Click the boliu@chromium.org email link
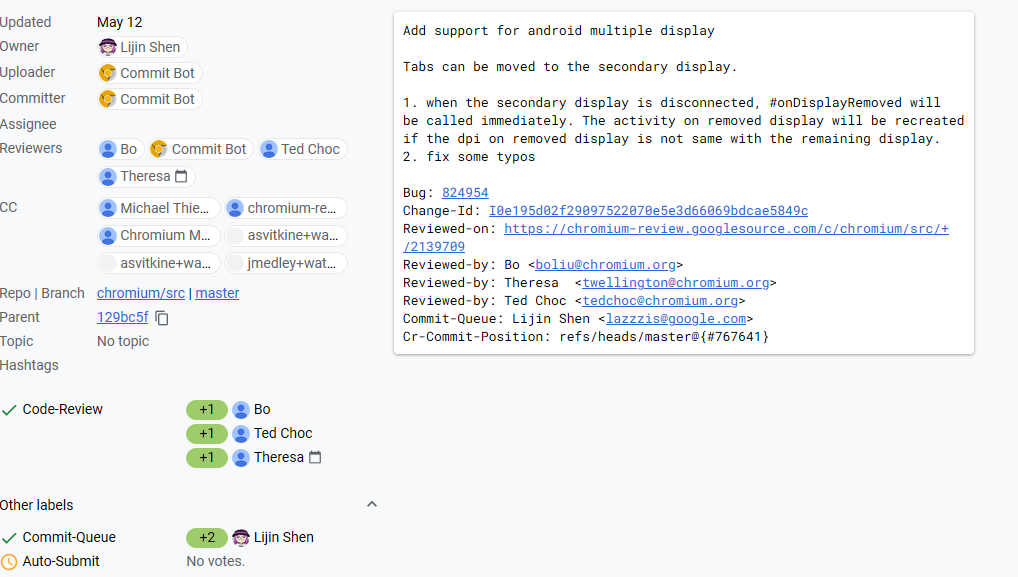The width and height of the screenshot is (1018, 577). pyautogui.click(x=605, y=265)
